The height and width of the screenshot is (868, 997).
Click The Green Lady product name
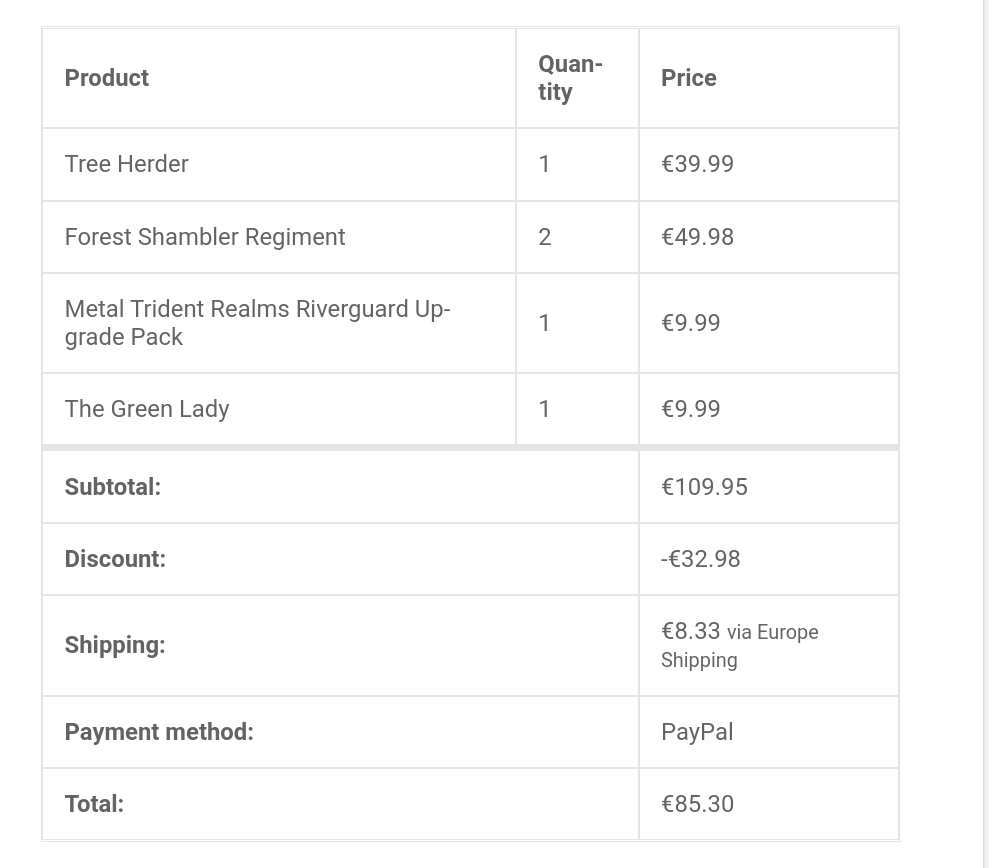147,409
